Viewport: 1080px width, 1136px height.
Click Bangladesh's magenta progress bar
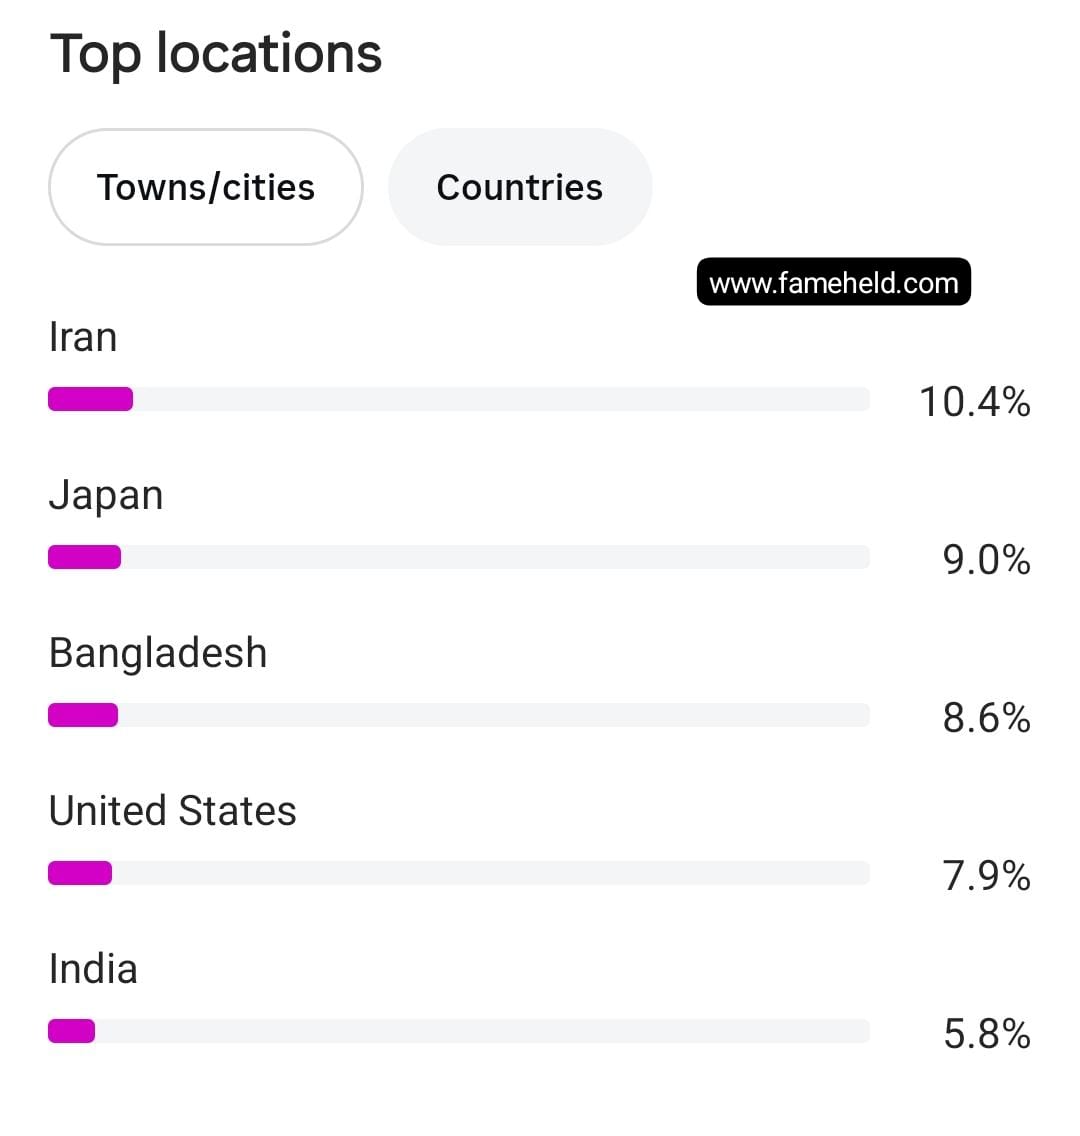tap(83, 715)
